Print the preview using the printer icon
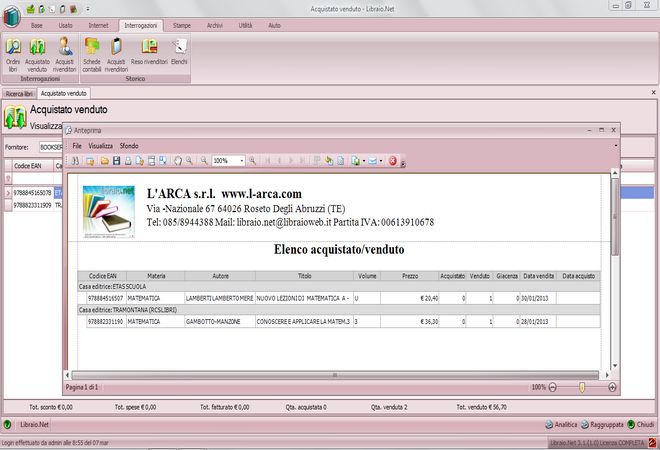 click(x=128, y=161)
